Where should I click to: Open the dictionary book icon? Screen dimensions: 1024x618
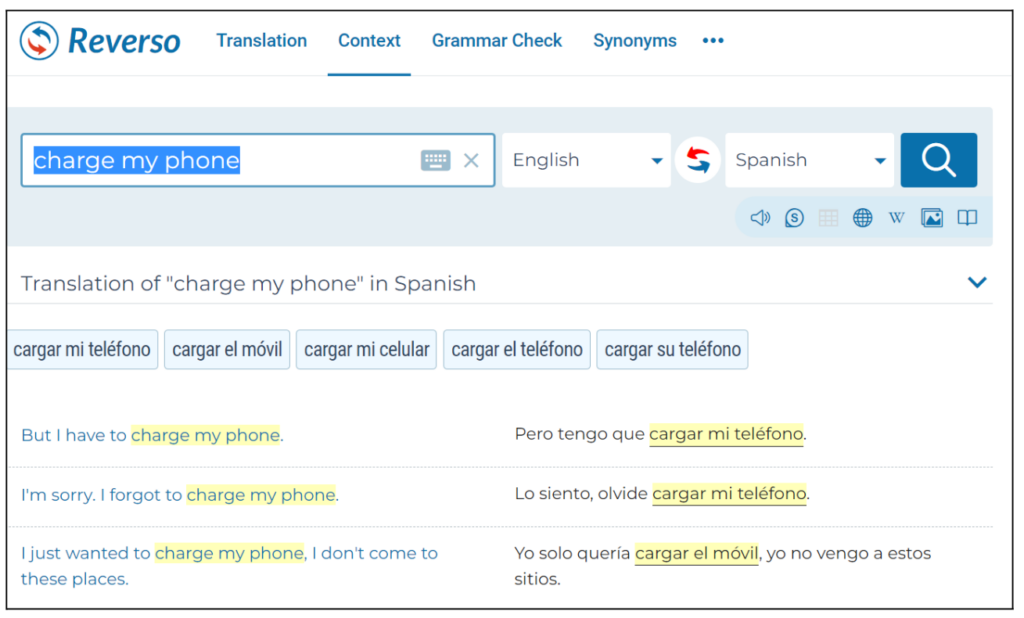966,218
